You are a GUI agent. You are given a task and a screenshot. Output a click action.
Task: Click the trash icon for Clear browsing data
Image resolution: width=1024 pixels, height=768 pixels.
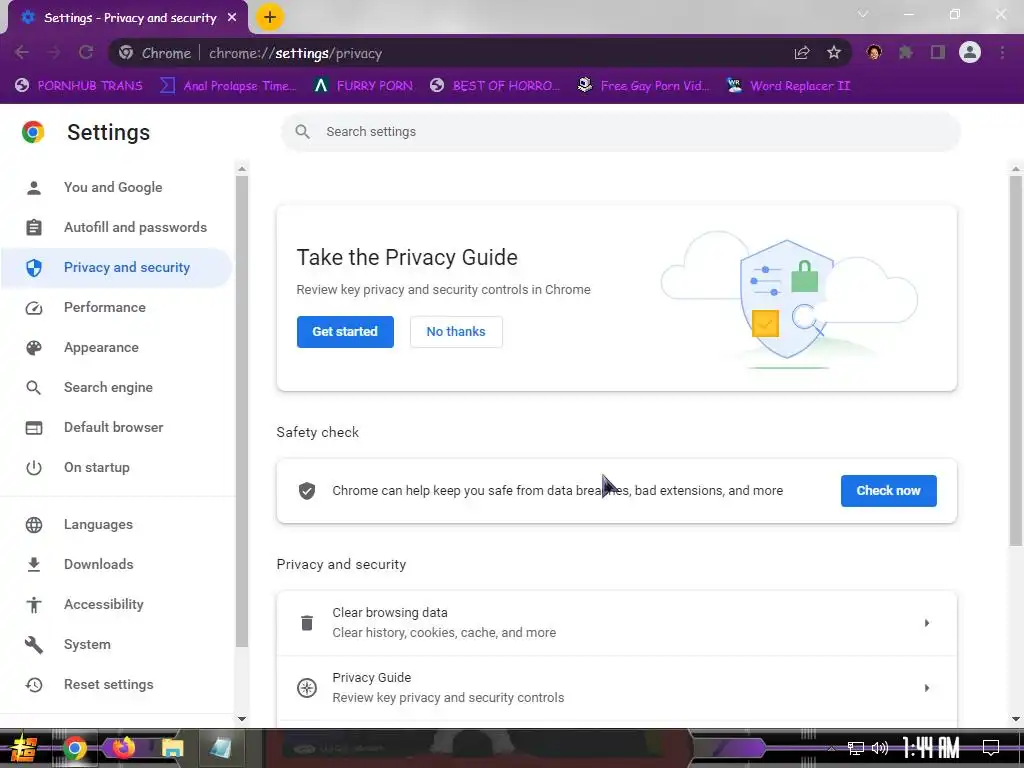(x=307, y=623)
